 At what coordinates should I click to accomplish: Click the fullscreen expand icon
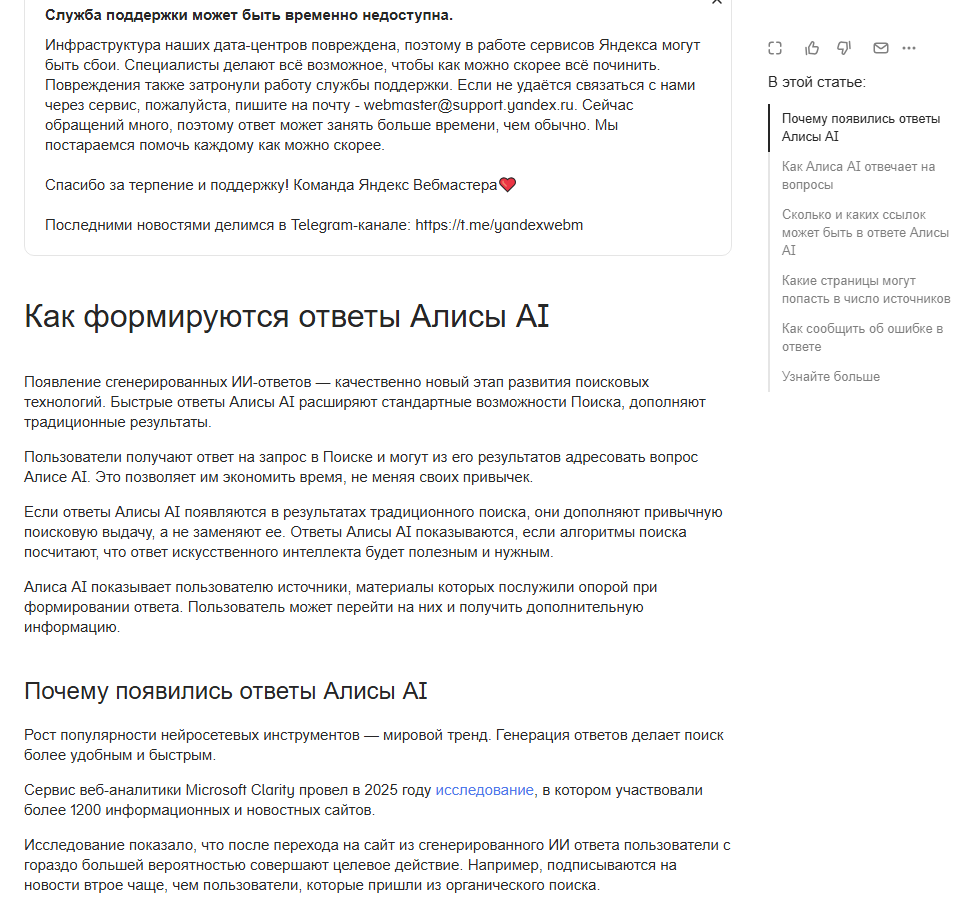[x=775, y=48]
